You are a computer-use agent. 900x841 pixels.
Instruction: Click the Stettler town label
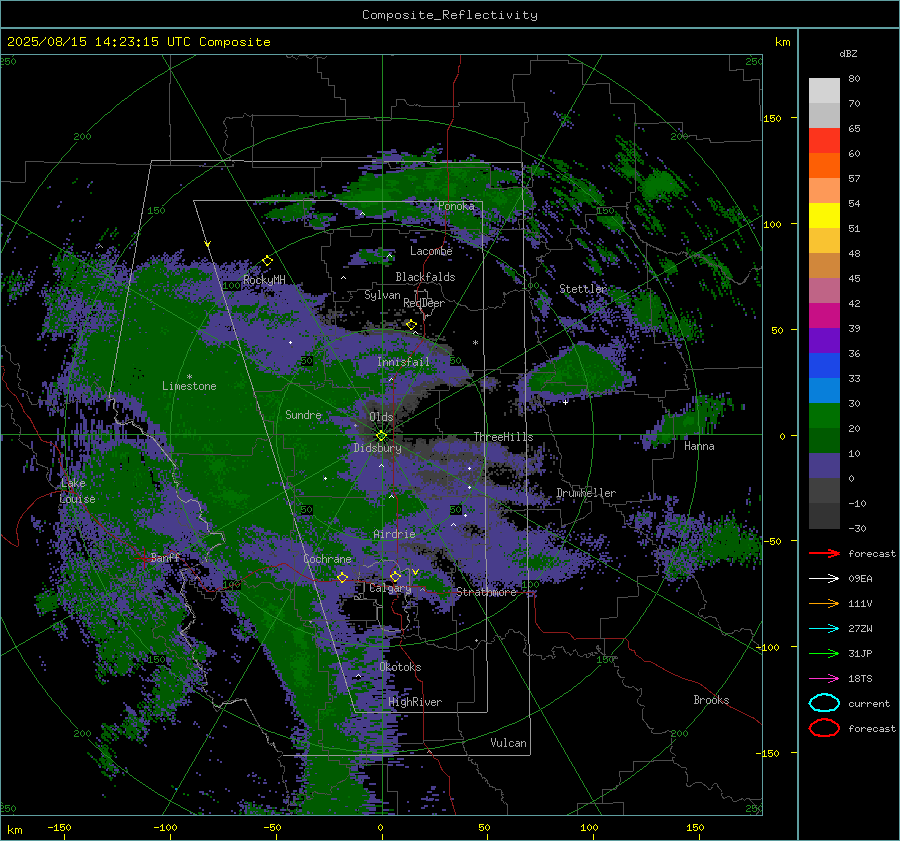pos(583,289)
